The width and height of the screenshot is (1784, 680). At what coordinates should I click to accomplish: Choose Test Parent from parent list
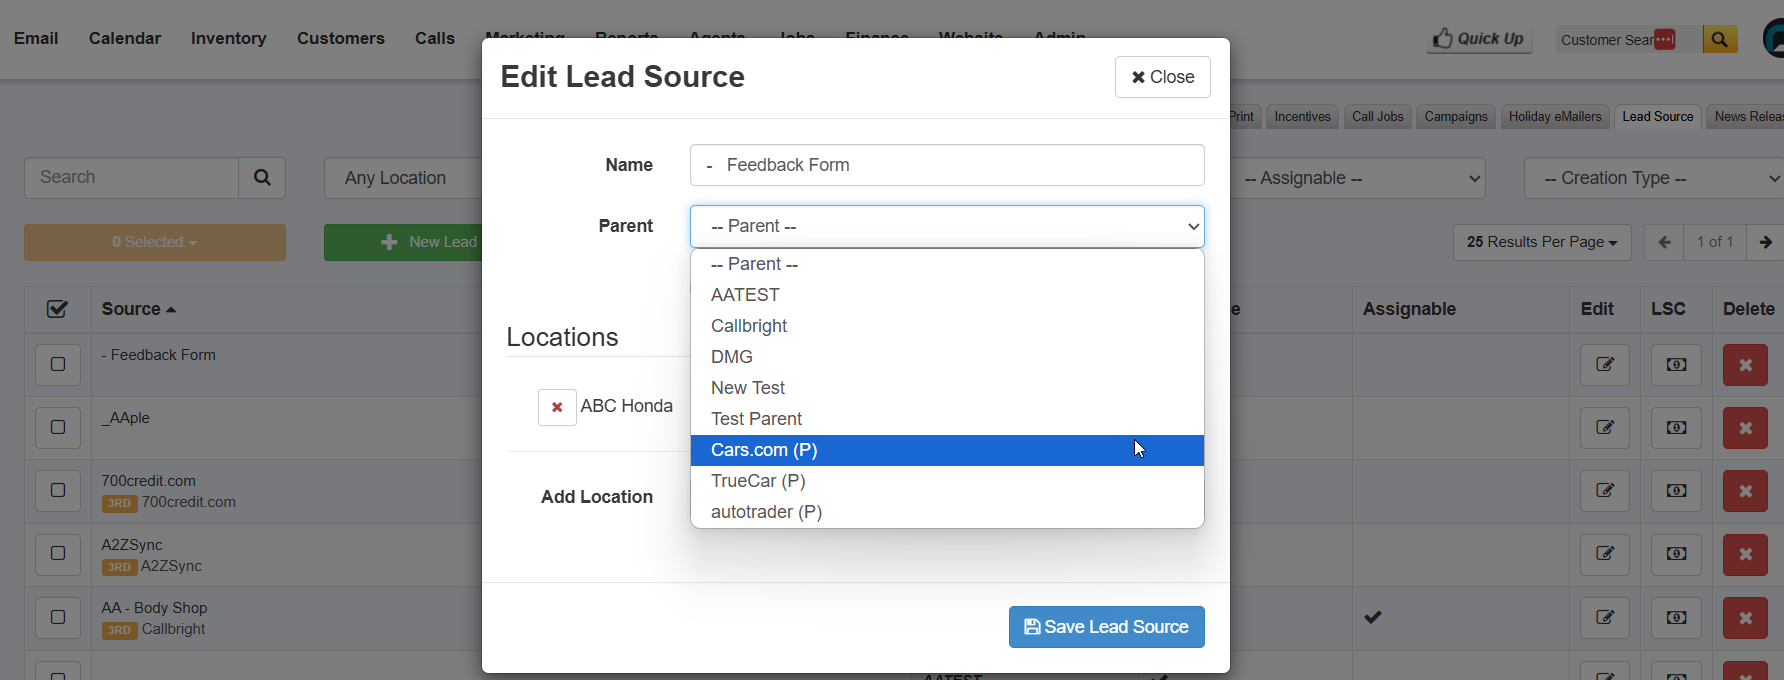(947, 419)
